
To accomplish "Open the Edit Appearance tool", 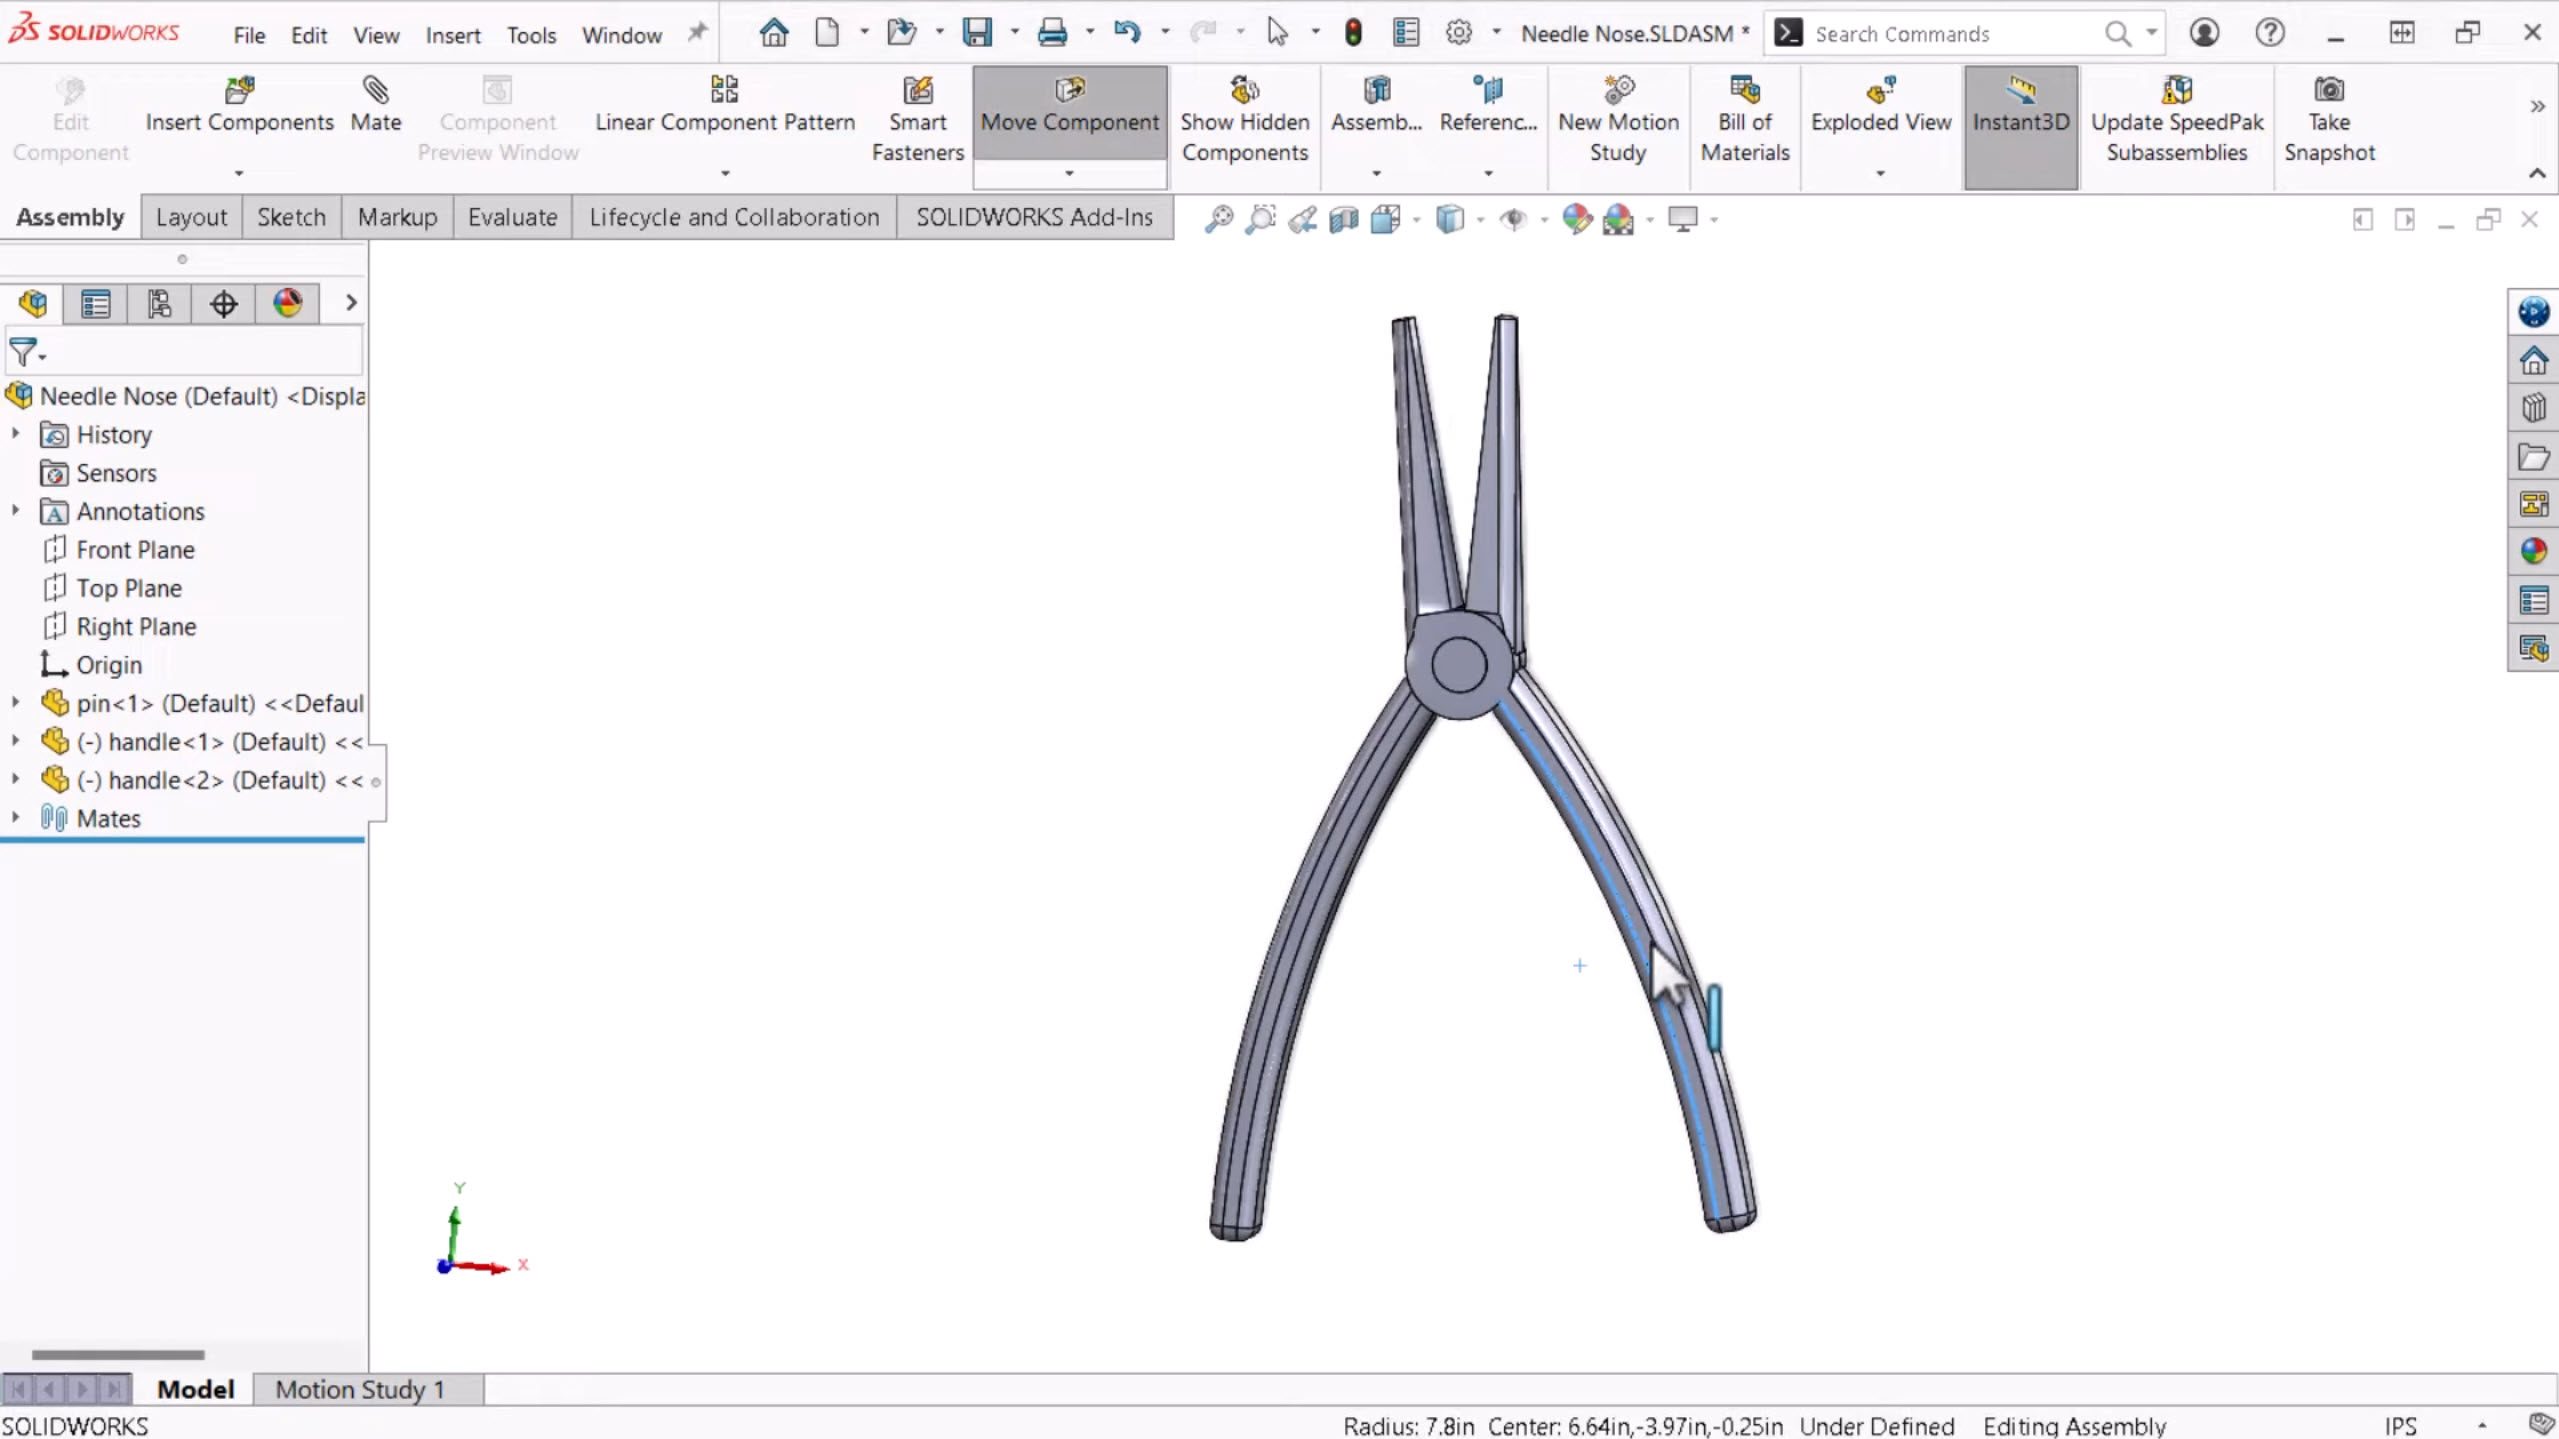I will 1577,219.
